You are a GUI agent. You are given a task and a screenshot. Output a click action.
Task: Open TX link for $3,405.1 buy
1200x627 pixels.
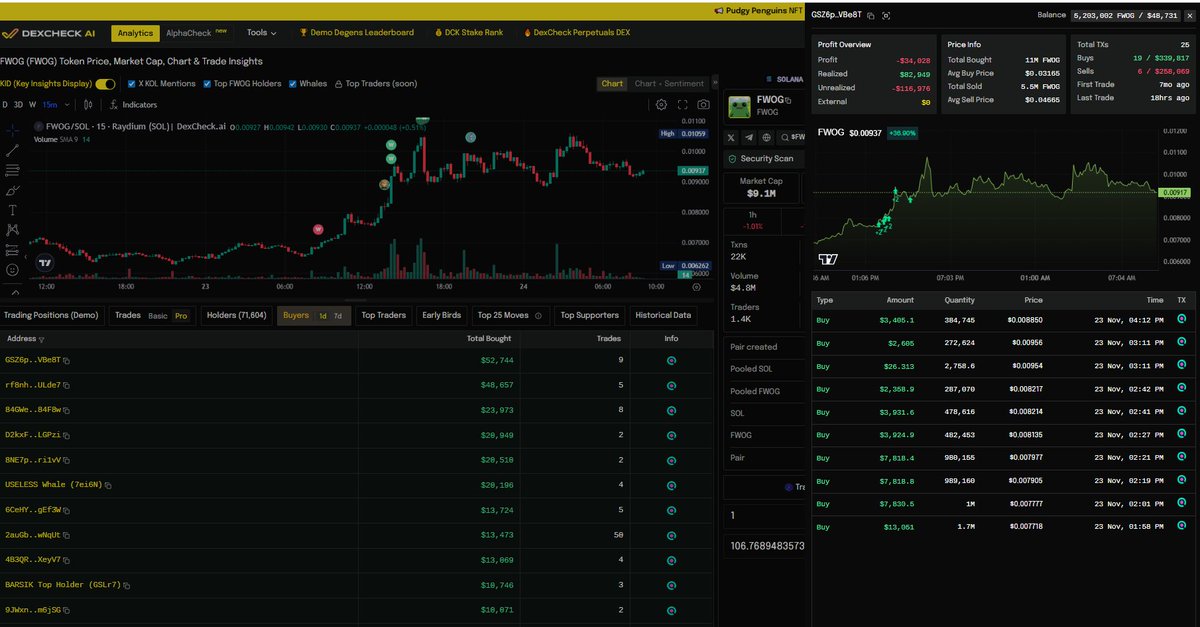pyautogui.click(x=1181, y=320)
